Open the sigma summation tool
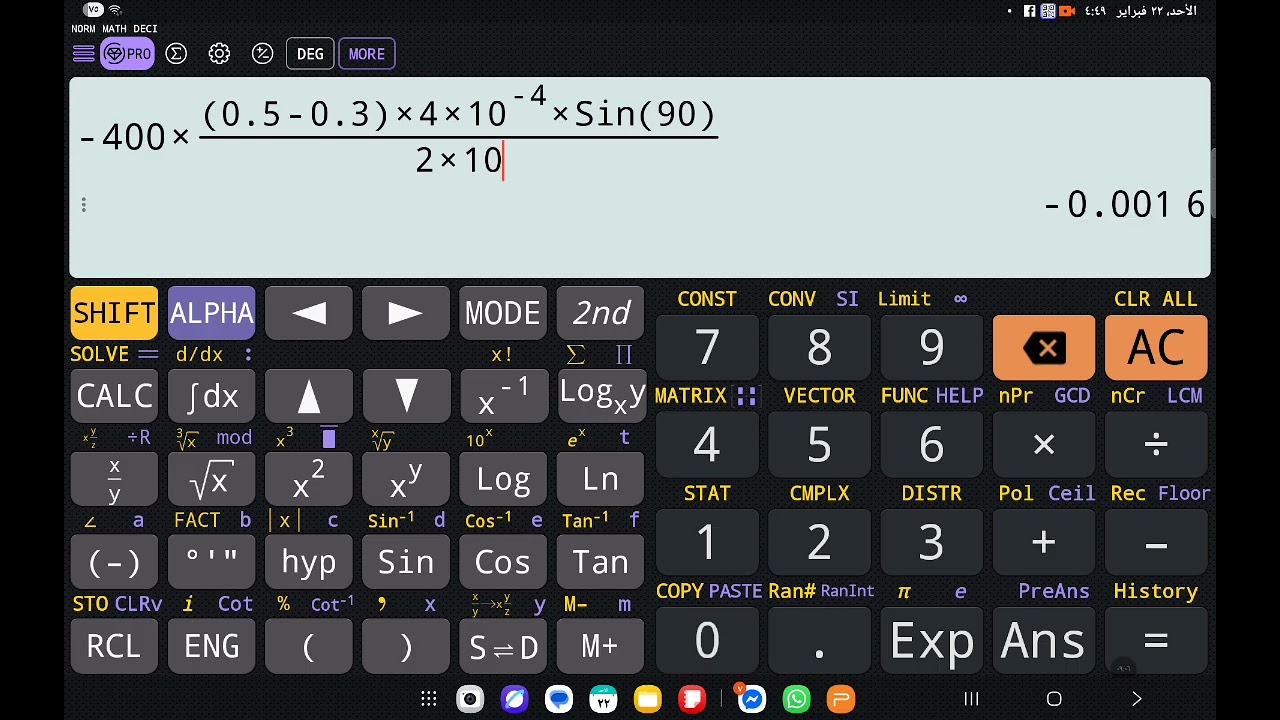Screen dimensions: 1280x720 pos(176,54)
